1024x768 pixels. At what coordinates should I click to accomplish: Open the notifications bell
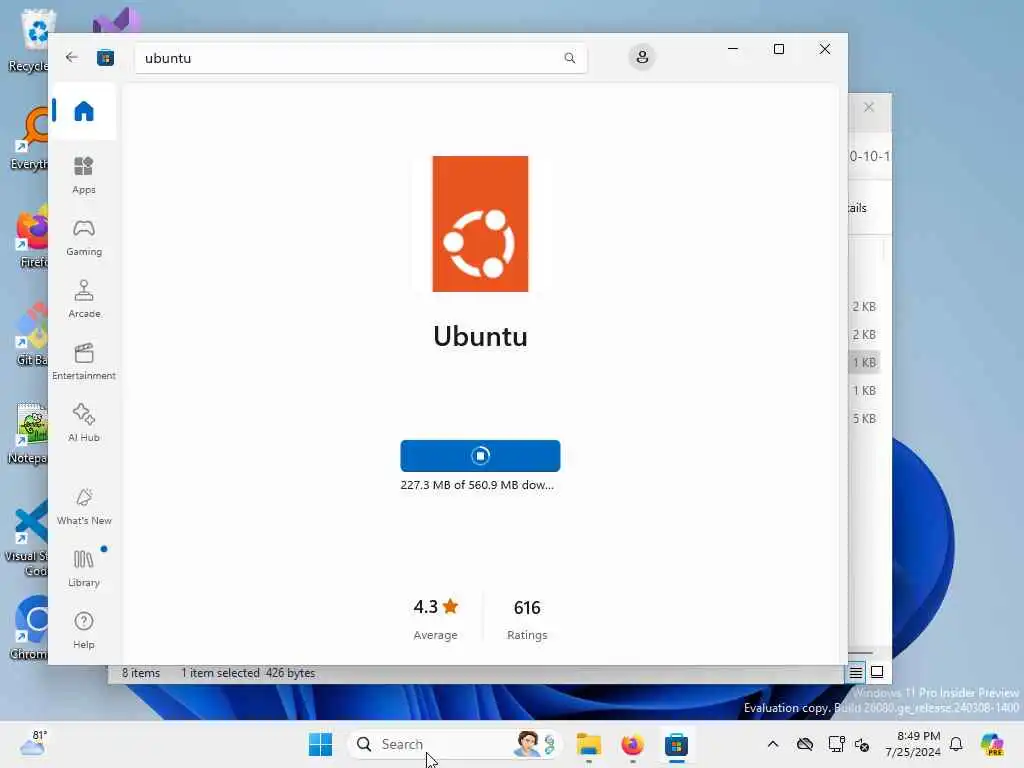(x=956, y=744)
